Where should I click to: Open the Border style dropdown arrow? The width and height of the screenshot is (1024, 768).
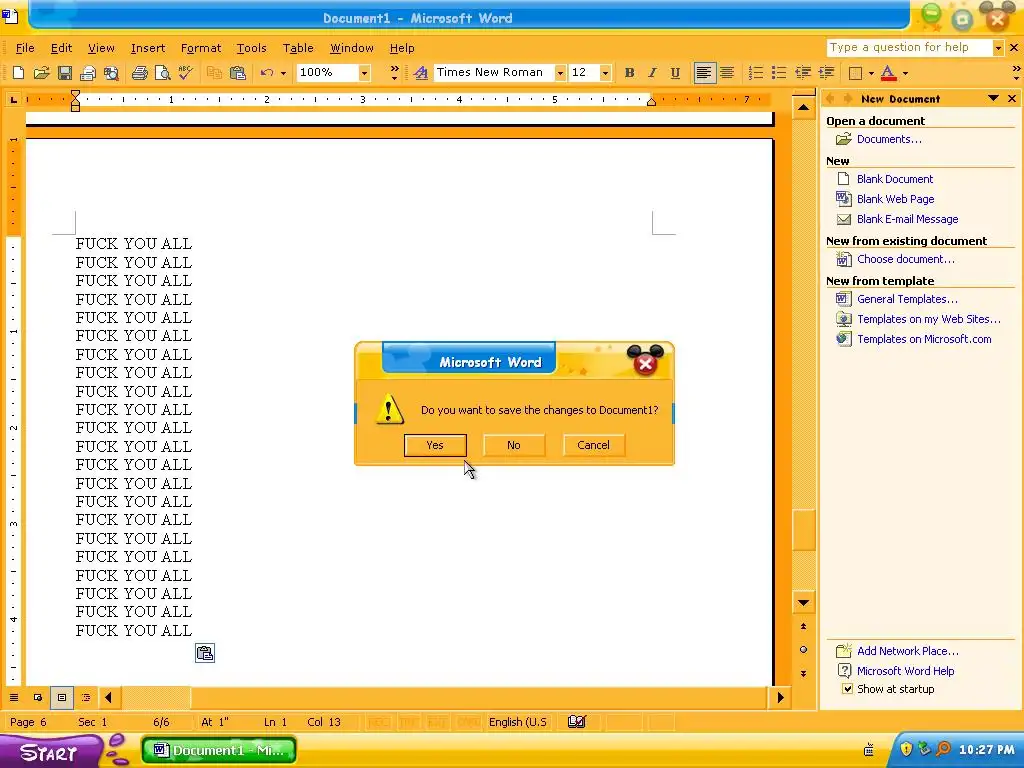point(871,73)
